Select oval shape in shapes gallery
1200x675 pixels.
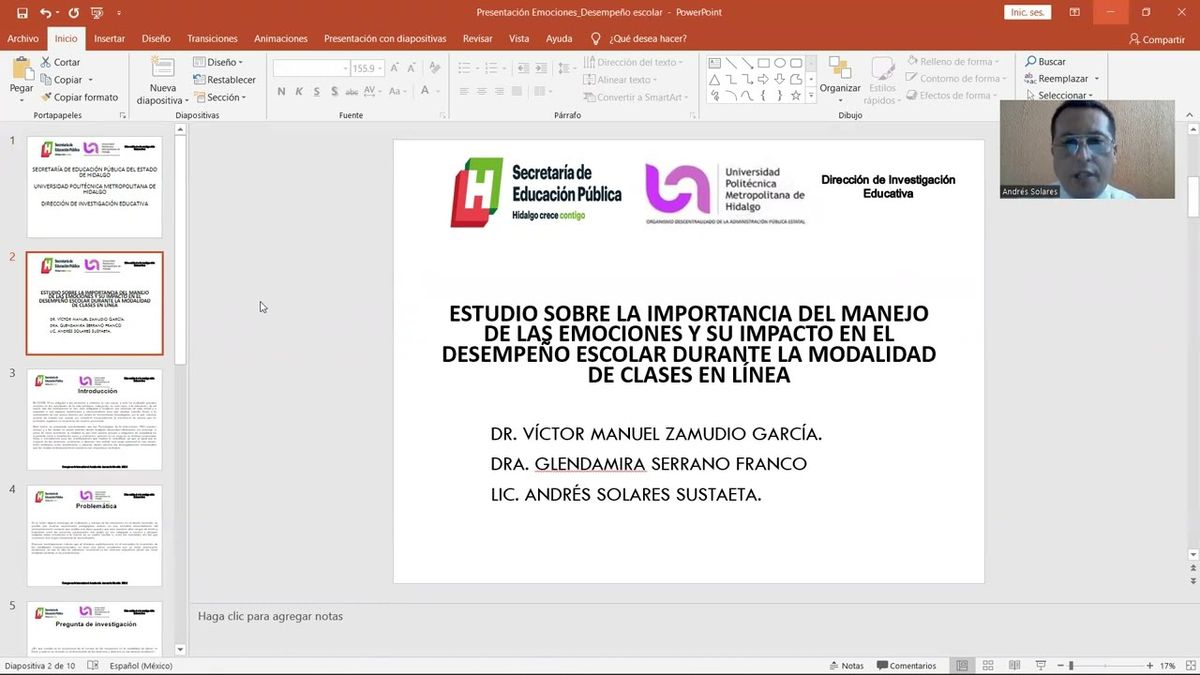point(779,62)
